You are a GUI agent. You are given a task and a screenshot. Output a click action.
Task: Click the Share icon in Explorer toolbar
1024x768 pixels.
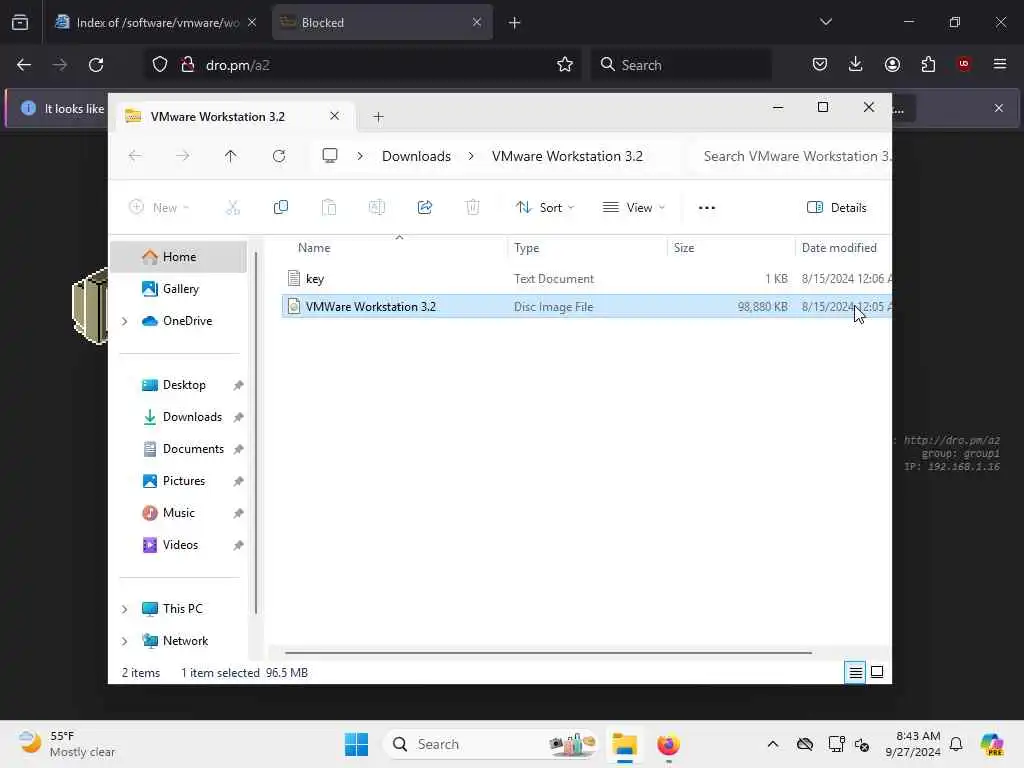click(424, 208)
